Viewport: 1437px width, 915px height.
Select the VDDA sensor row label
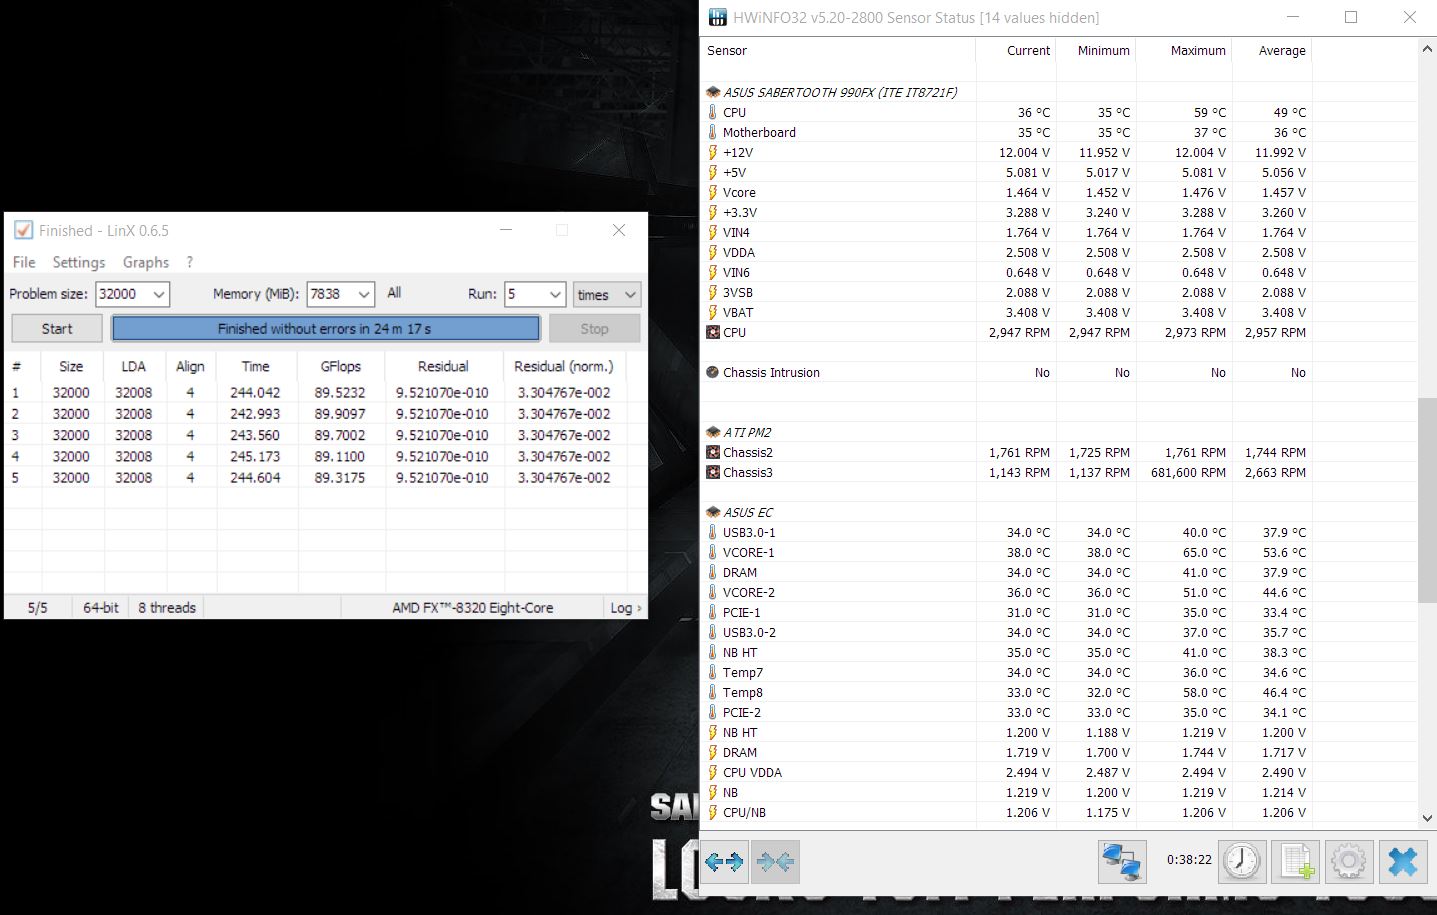pos(739,252)
